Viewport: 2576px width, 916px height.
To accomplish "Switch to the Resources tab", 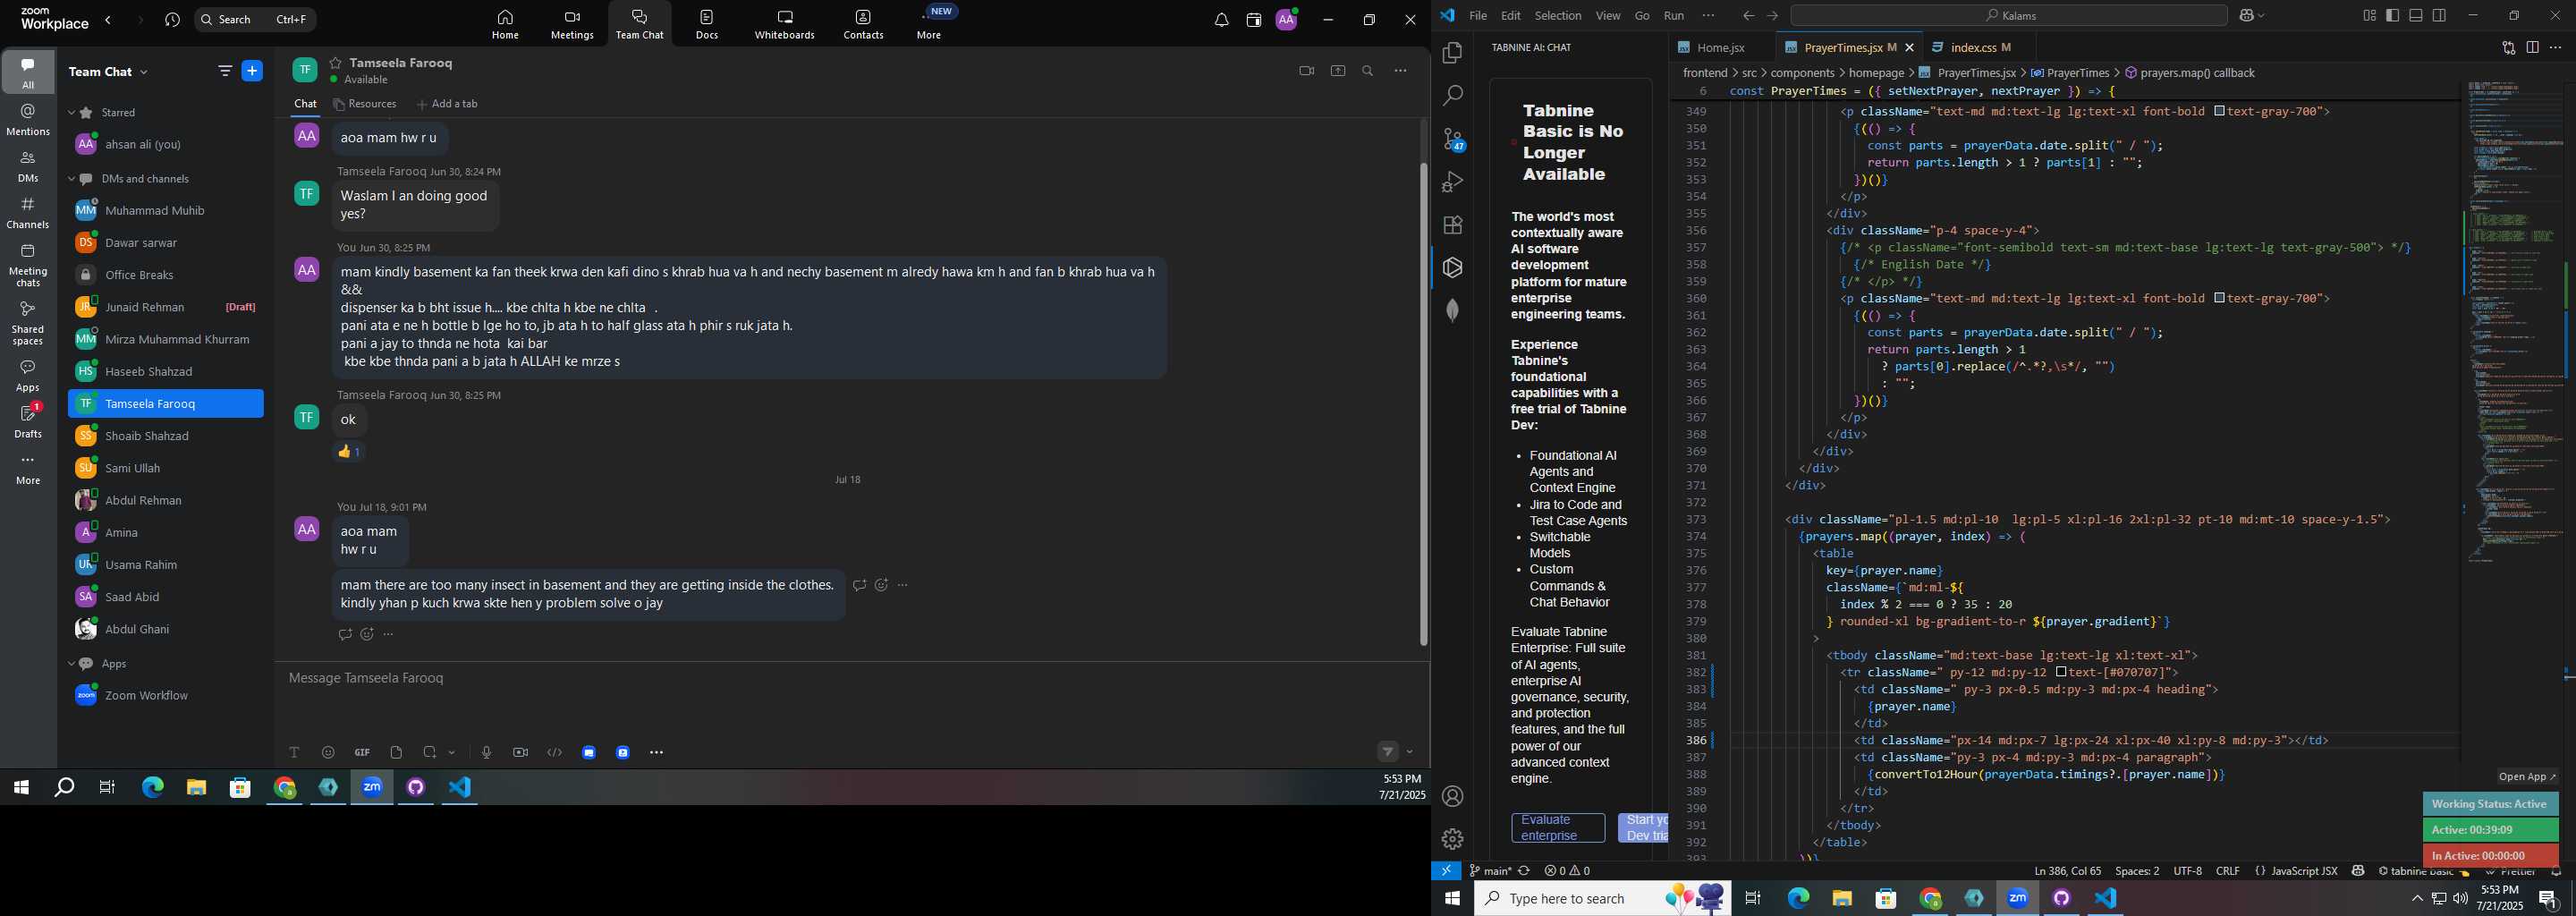I will click(x=364, y=104).
